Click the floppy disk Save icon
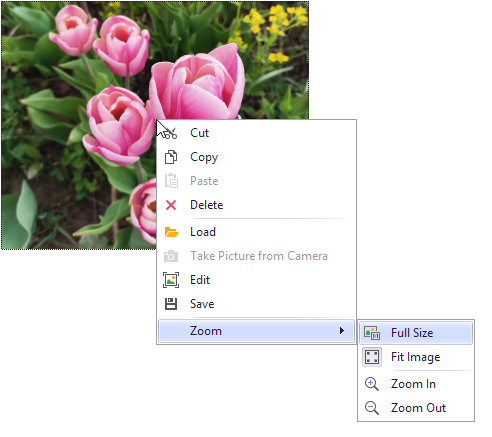The width and height of the screenshot is (492, 437). 171,304
